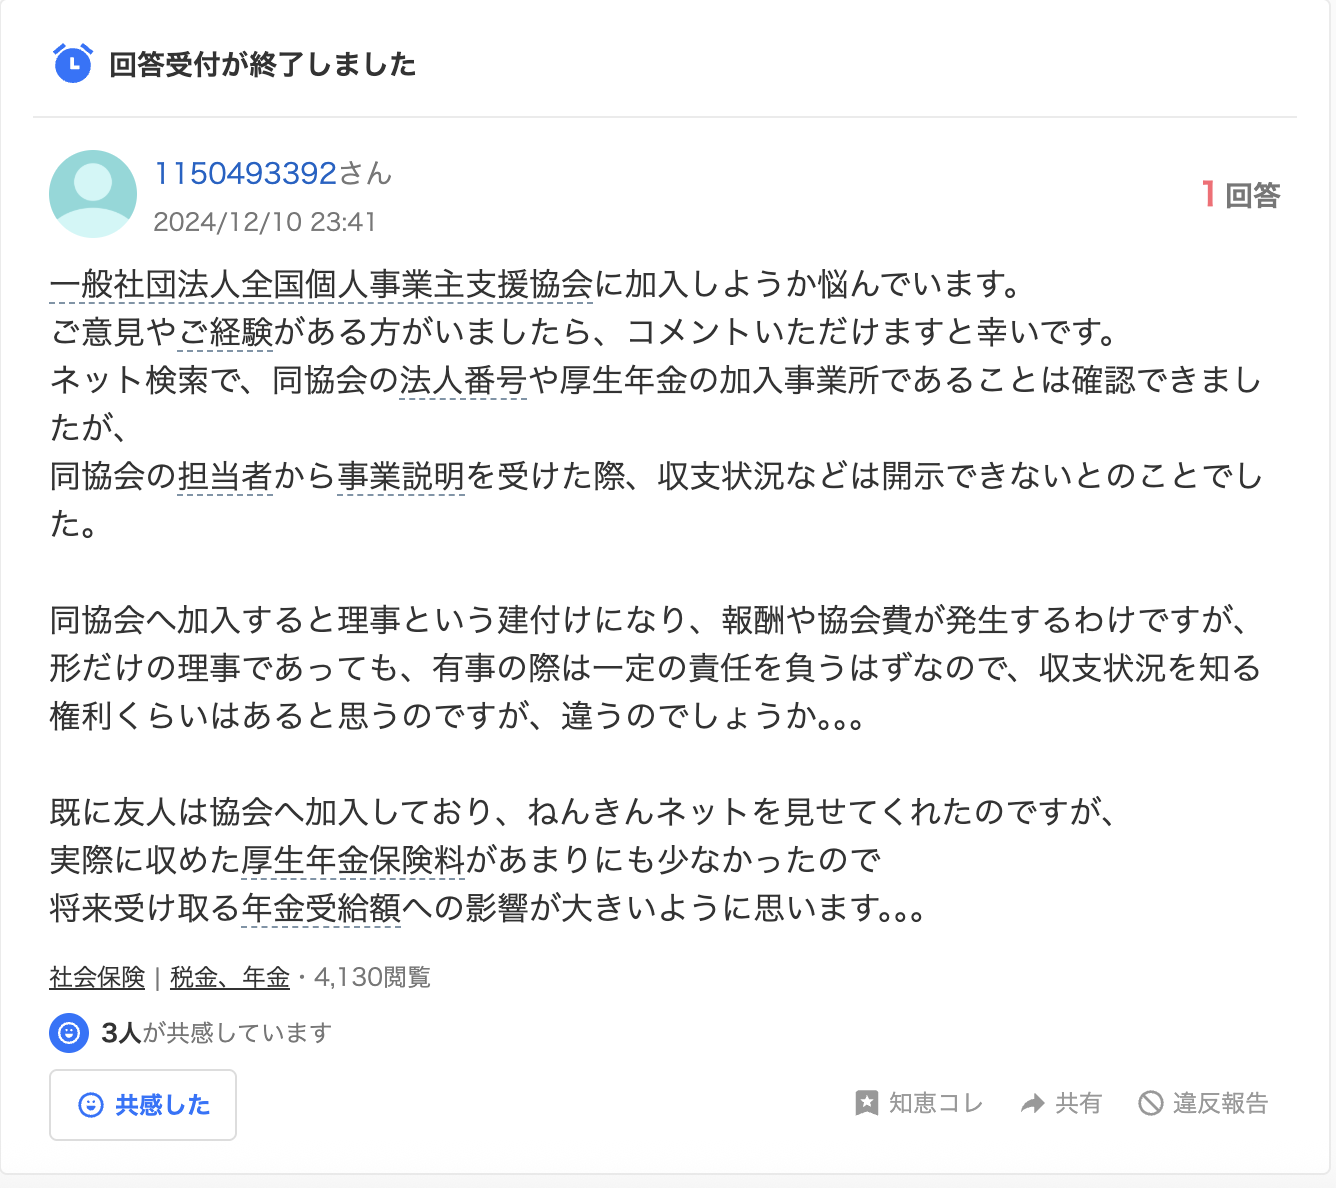Screen dimensions: 1336x1188
Task: Click the 違反報告 prohibition icon
Action: pos(1151,1103)
